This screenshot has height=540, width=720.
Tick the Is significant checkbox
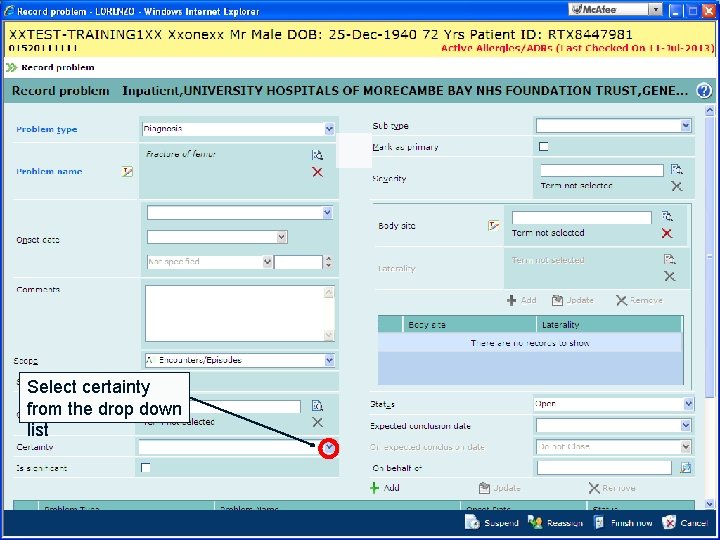click(146, 467)
